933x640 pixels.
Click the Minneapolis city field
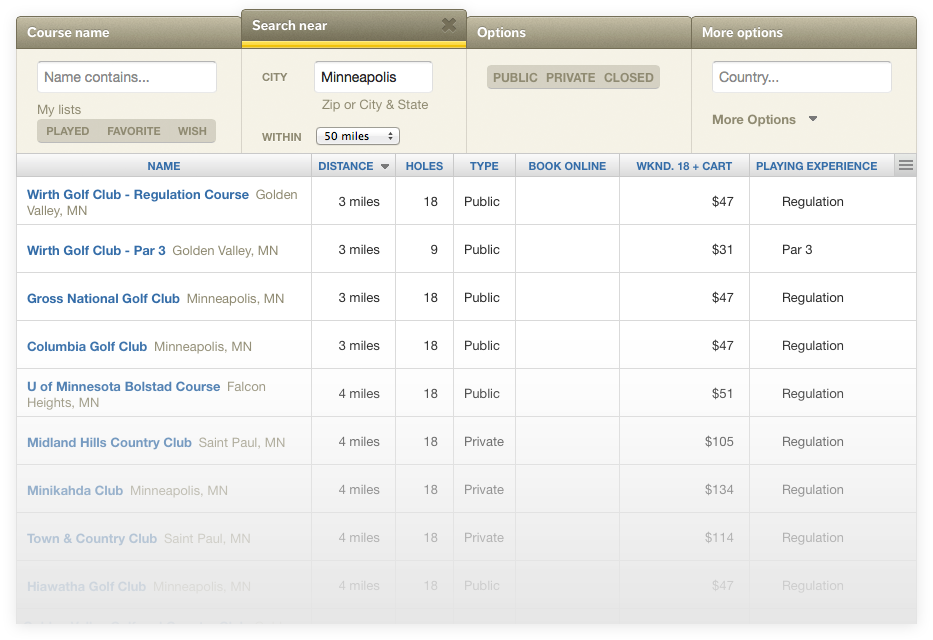372,76
